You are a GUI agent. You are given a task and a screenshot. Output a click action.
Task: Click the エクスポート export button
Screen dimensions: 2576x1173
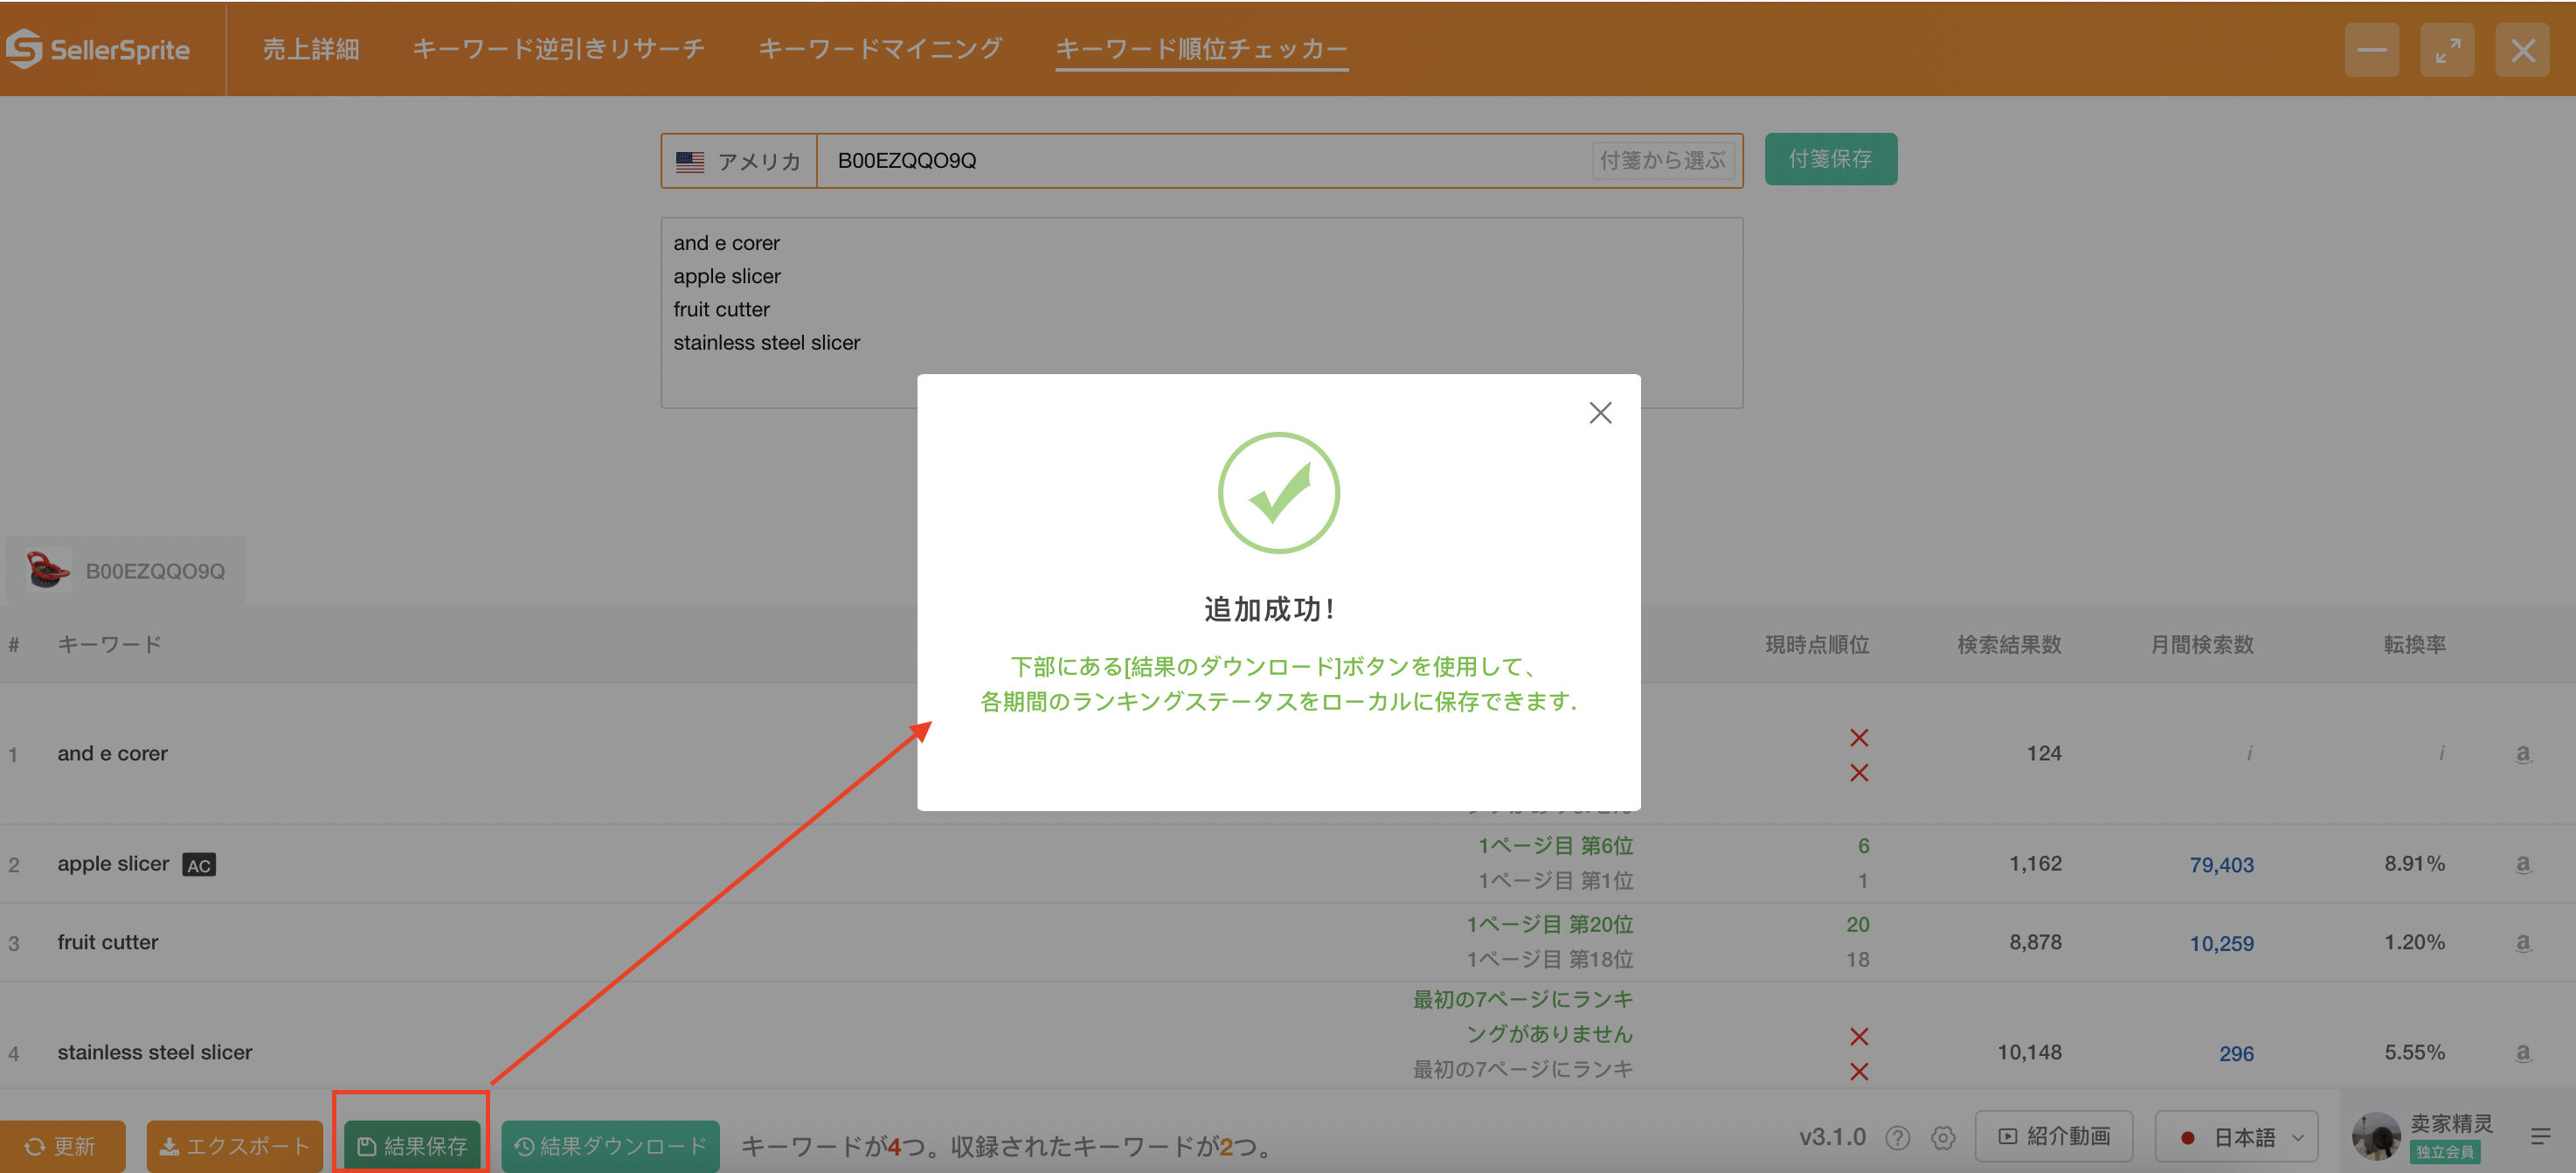pos(235,1145)
